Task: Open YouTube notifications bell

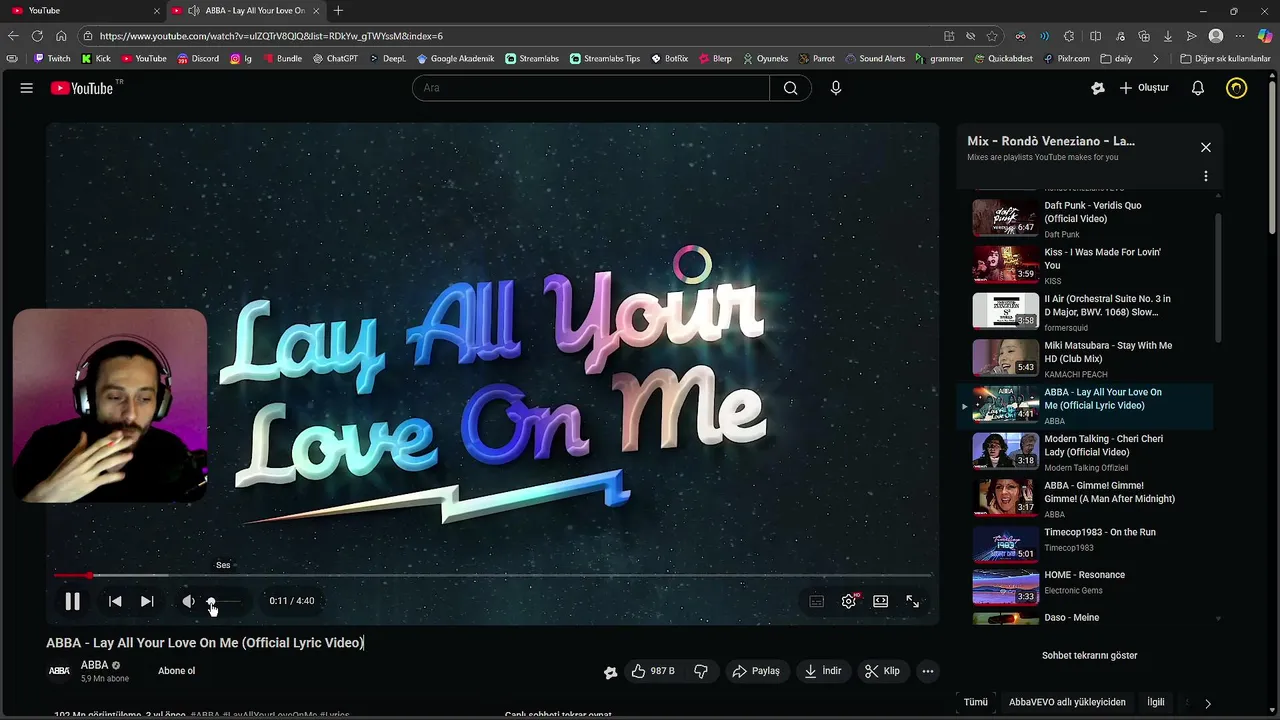Action: (x=1198, y=88)
